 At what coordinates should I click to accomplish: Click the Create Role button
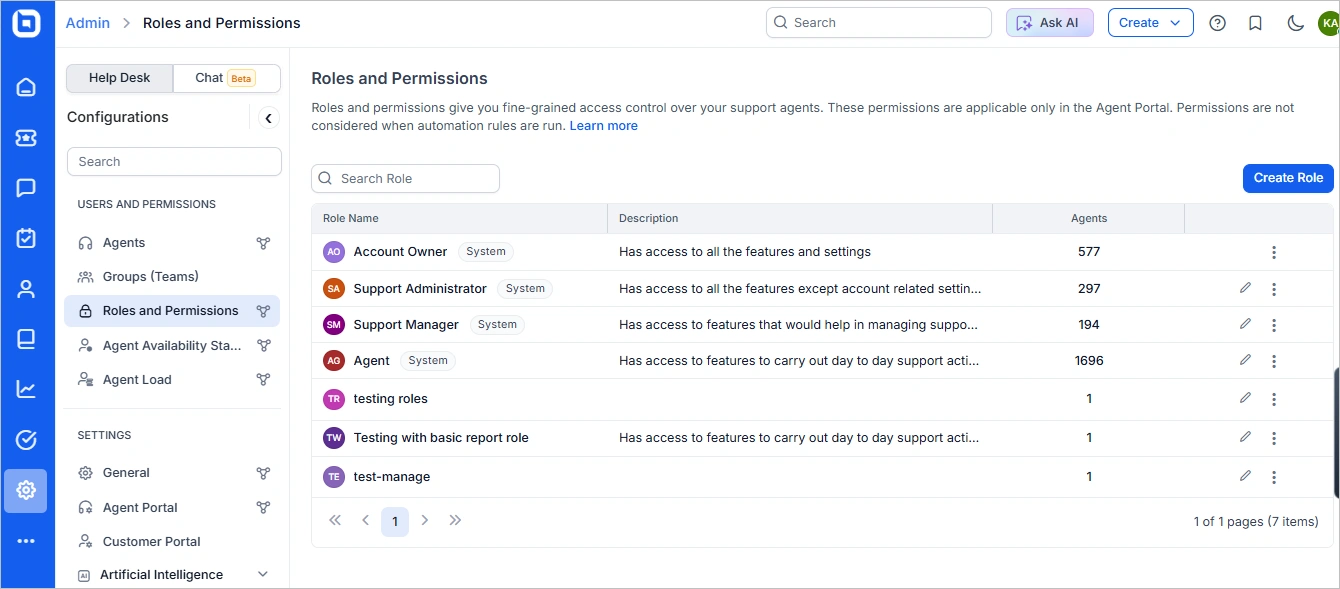pyautogui.click(x=1288, y=178)
